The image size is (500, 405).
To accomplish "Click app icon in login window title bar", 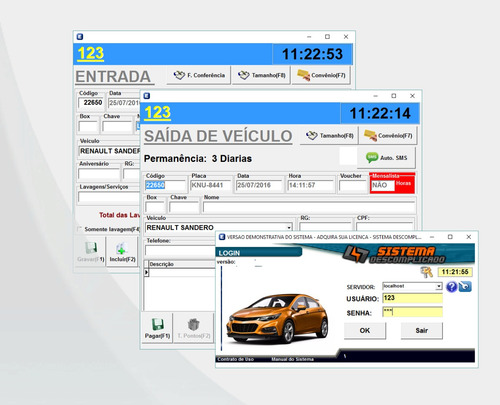I will [x=222, y=237].
